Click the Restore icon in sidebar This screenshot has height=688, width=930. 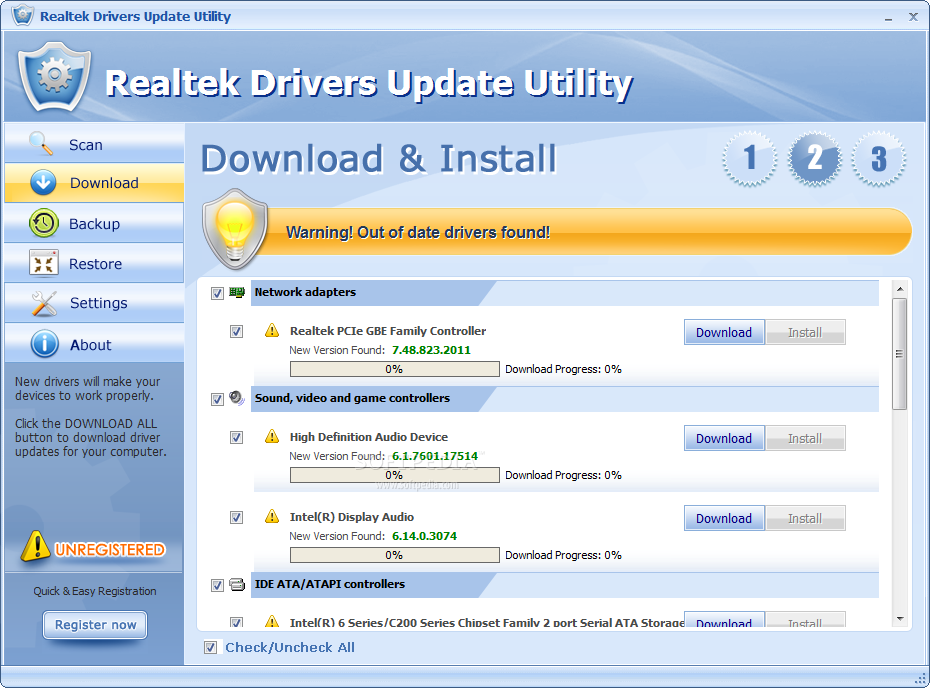(x=44, y=263)
